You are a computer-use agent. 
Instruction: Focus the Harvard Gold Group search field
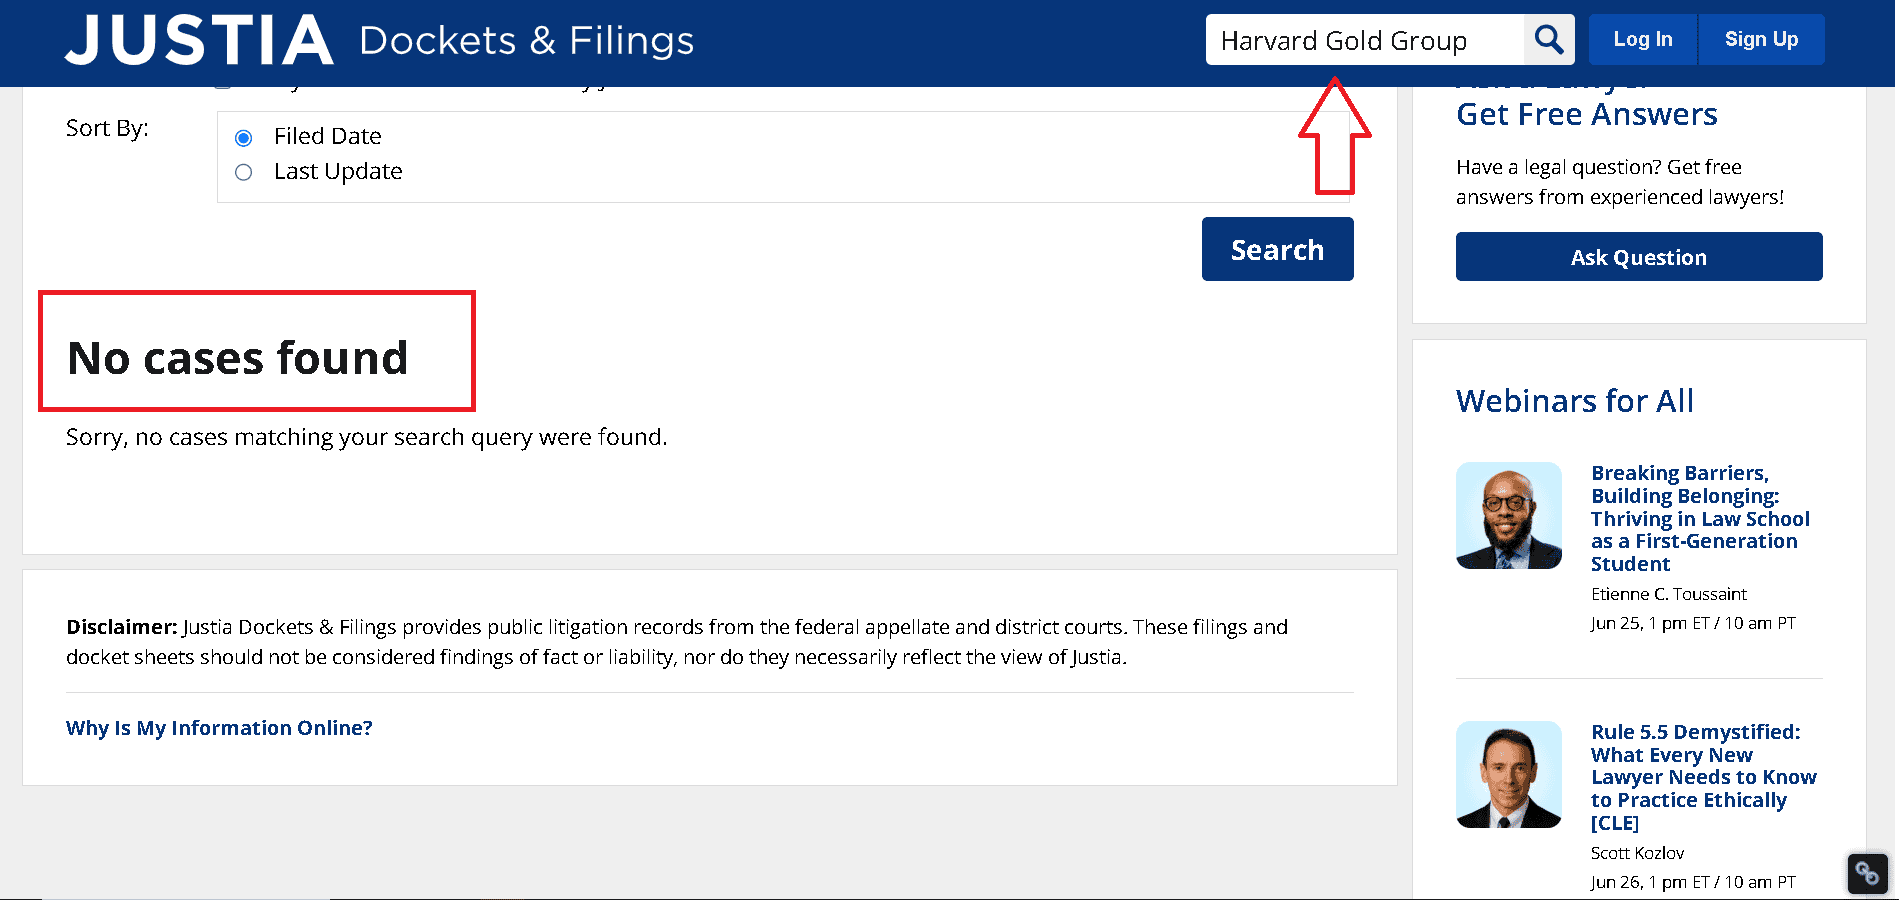pyautogui.click(x=1364, y=41)
